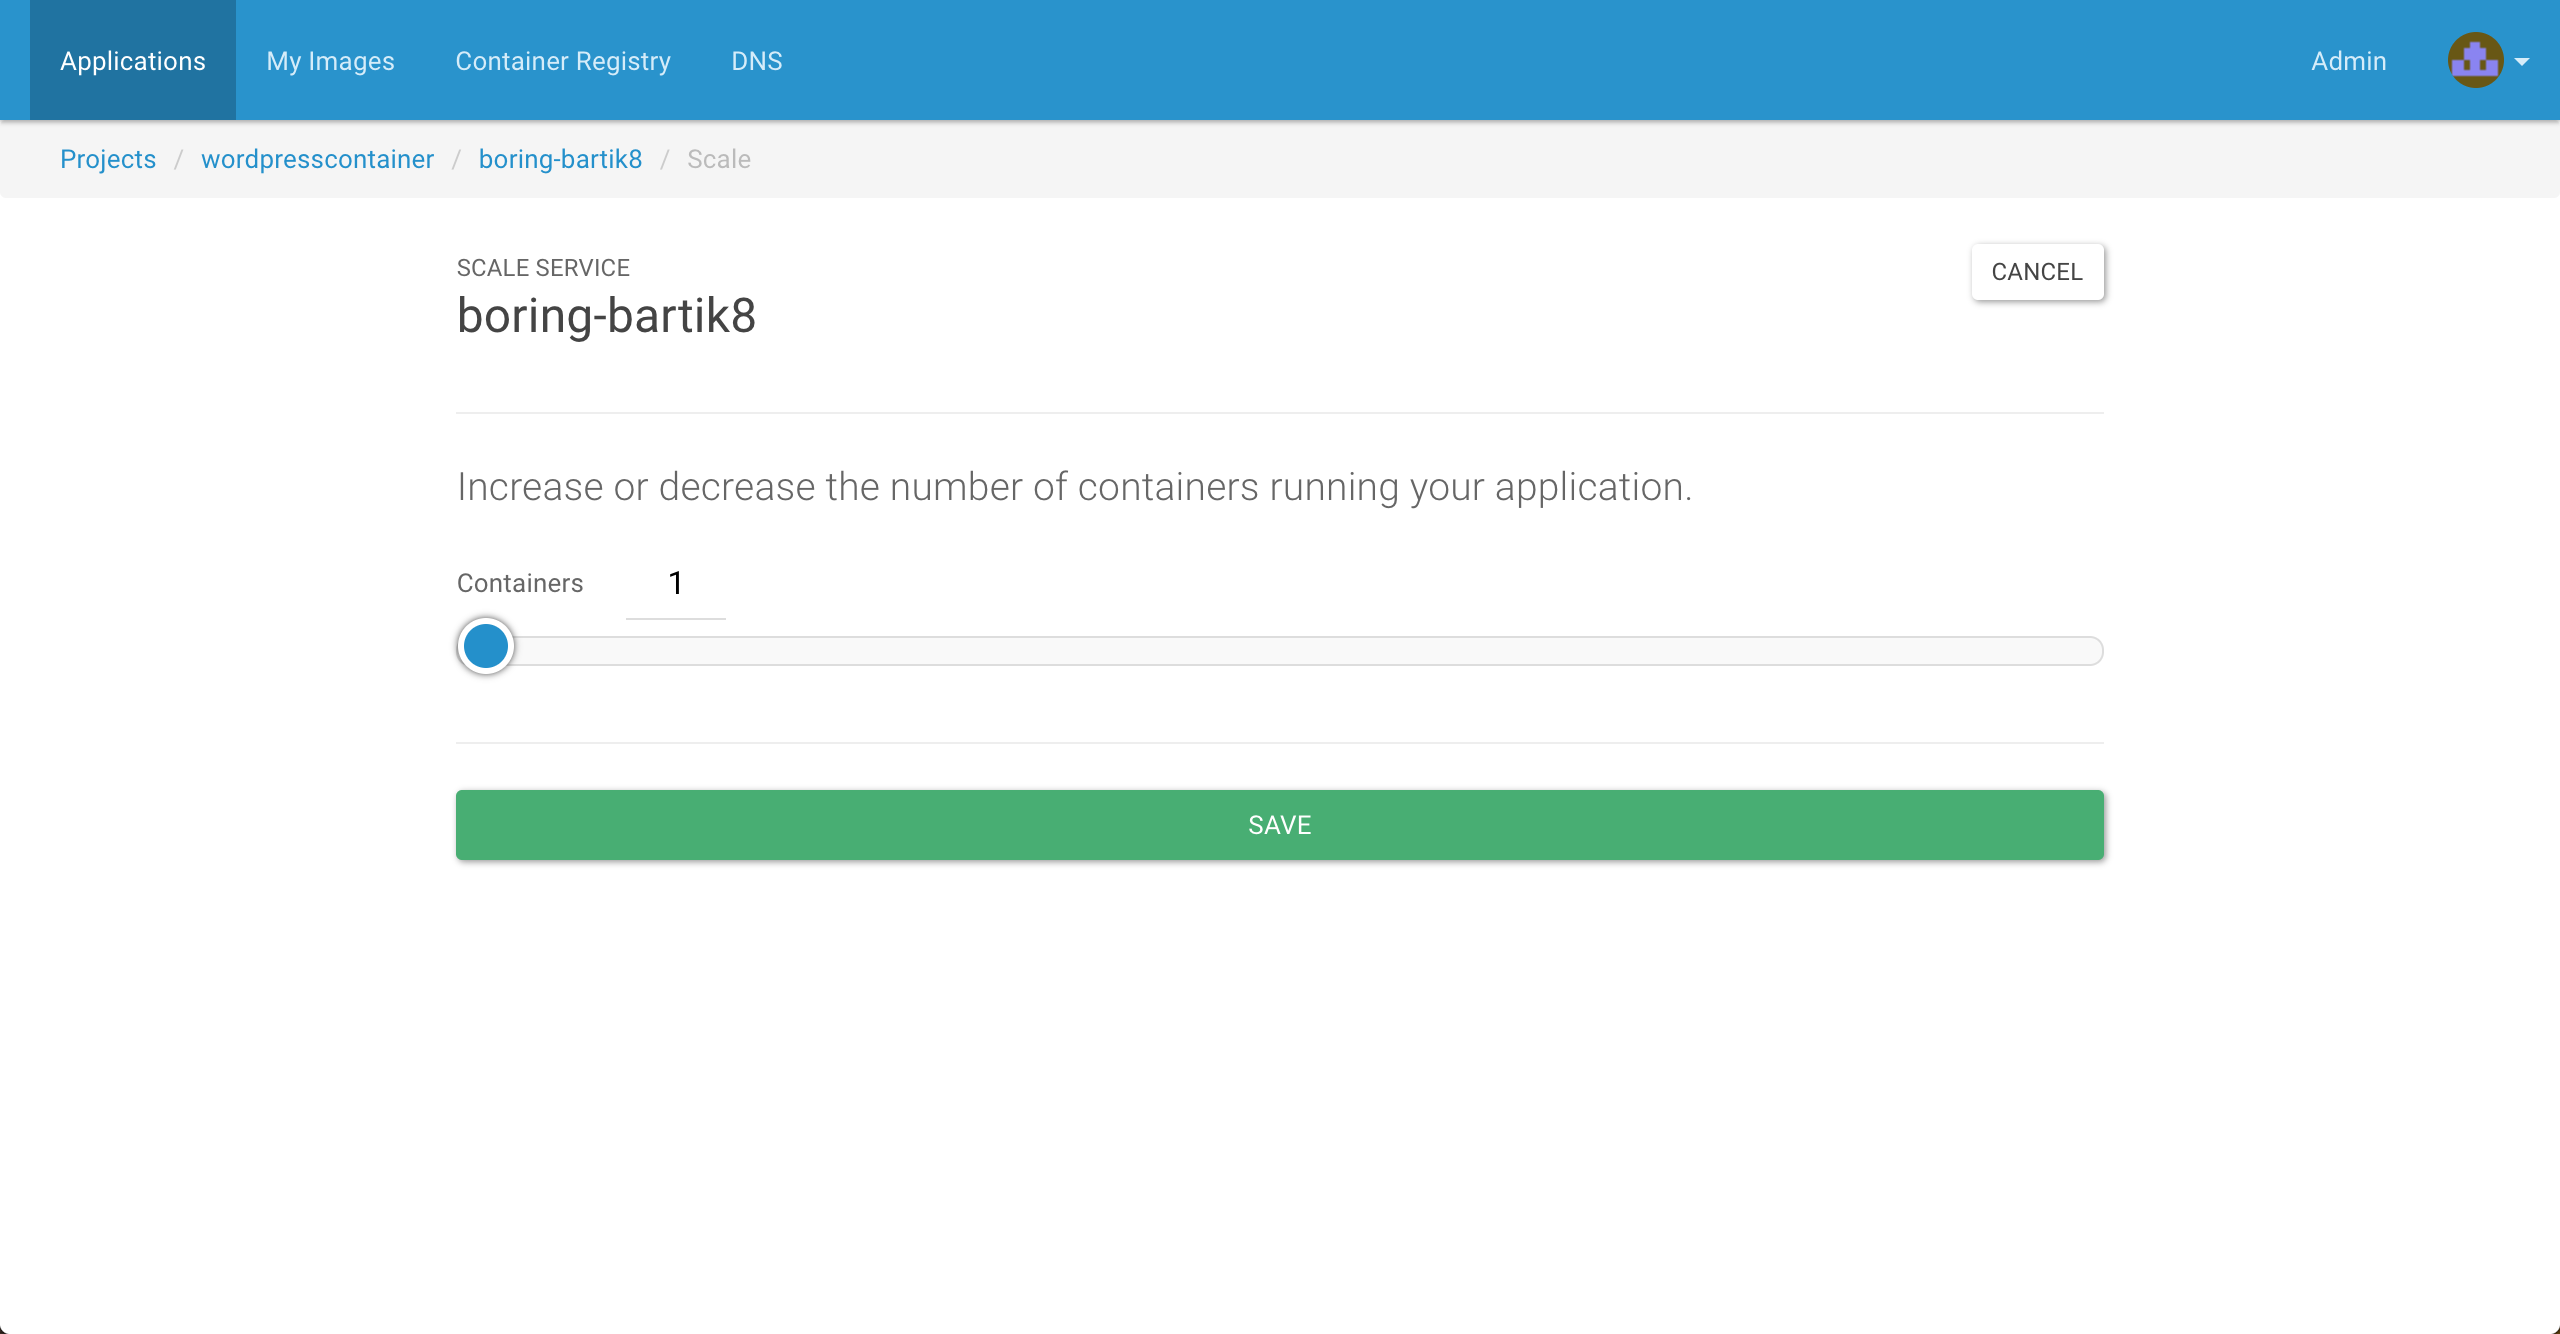This screenshot has height=1334, width=2560.
Task: Go back to boring-bartik8 breadcrumb
Action: tap(560, 159)
